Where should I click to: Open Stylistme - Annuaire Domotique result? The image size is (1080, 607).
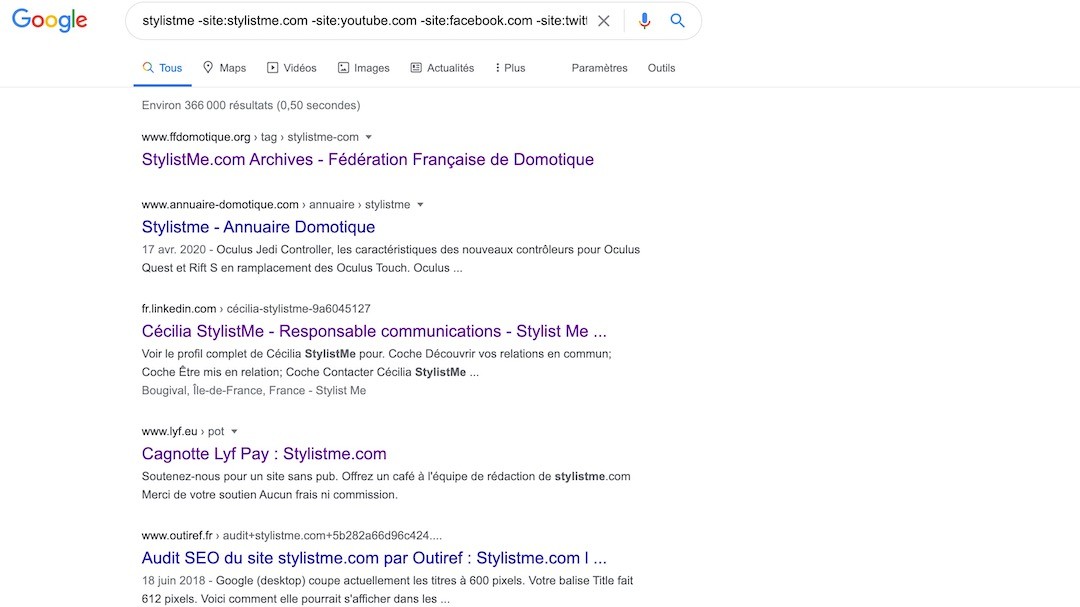[258, 227]
